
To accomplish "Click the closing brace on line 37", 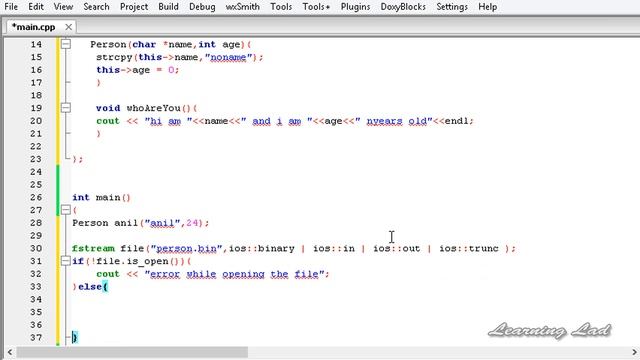I will point(74,337).
